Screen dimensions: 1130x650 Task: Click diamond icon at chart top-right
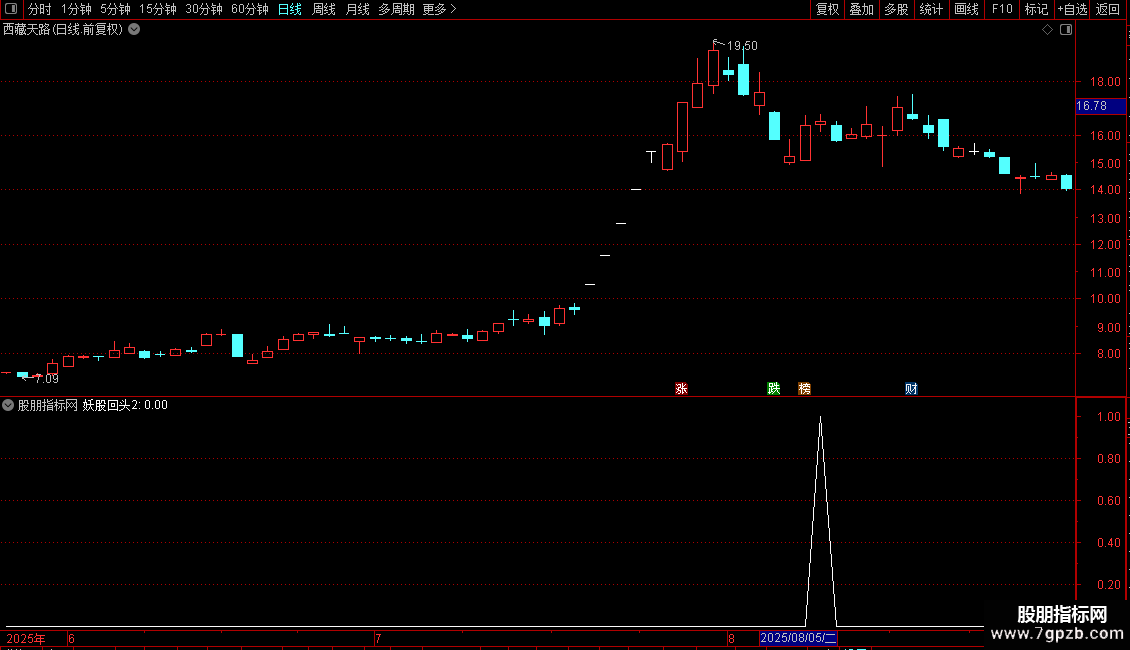(x=1048, y=30)
